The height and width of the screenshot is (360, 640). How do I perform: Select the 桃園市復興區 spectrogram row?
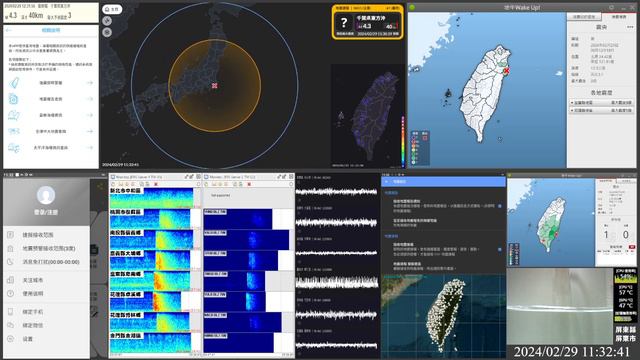(150, 219)
